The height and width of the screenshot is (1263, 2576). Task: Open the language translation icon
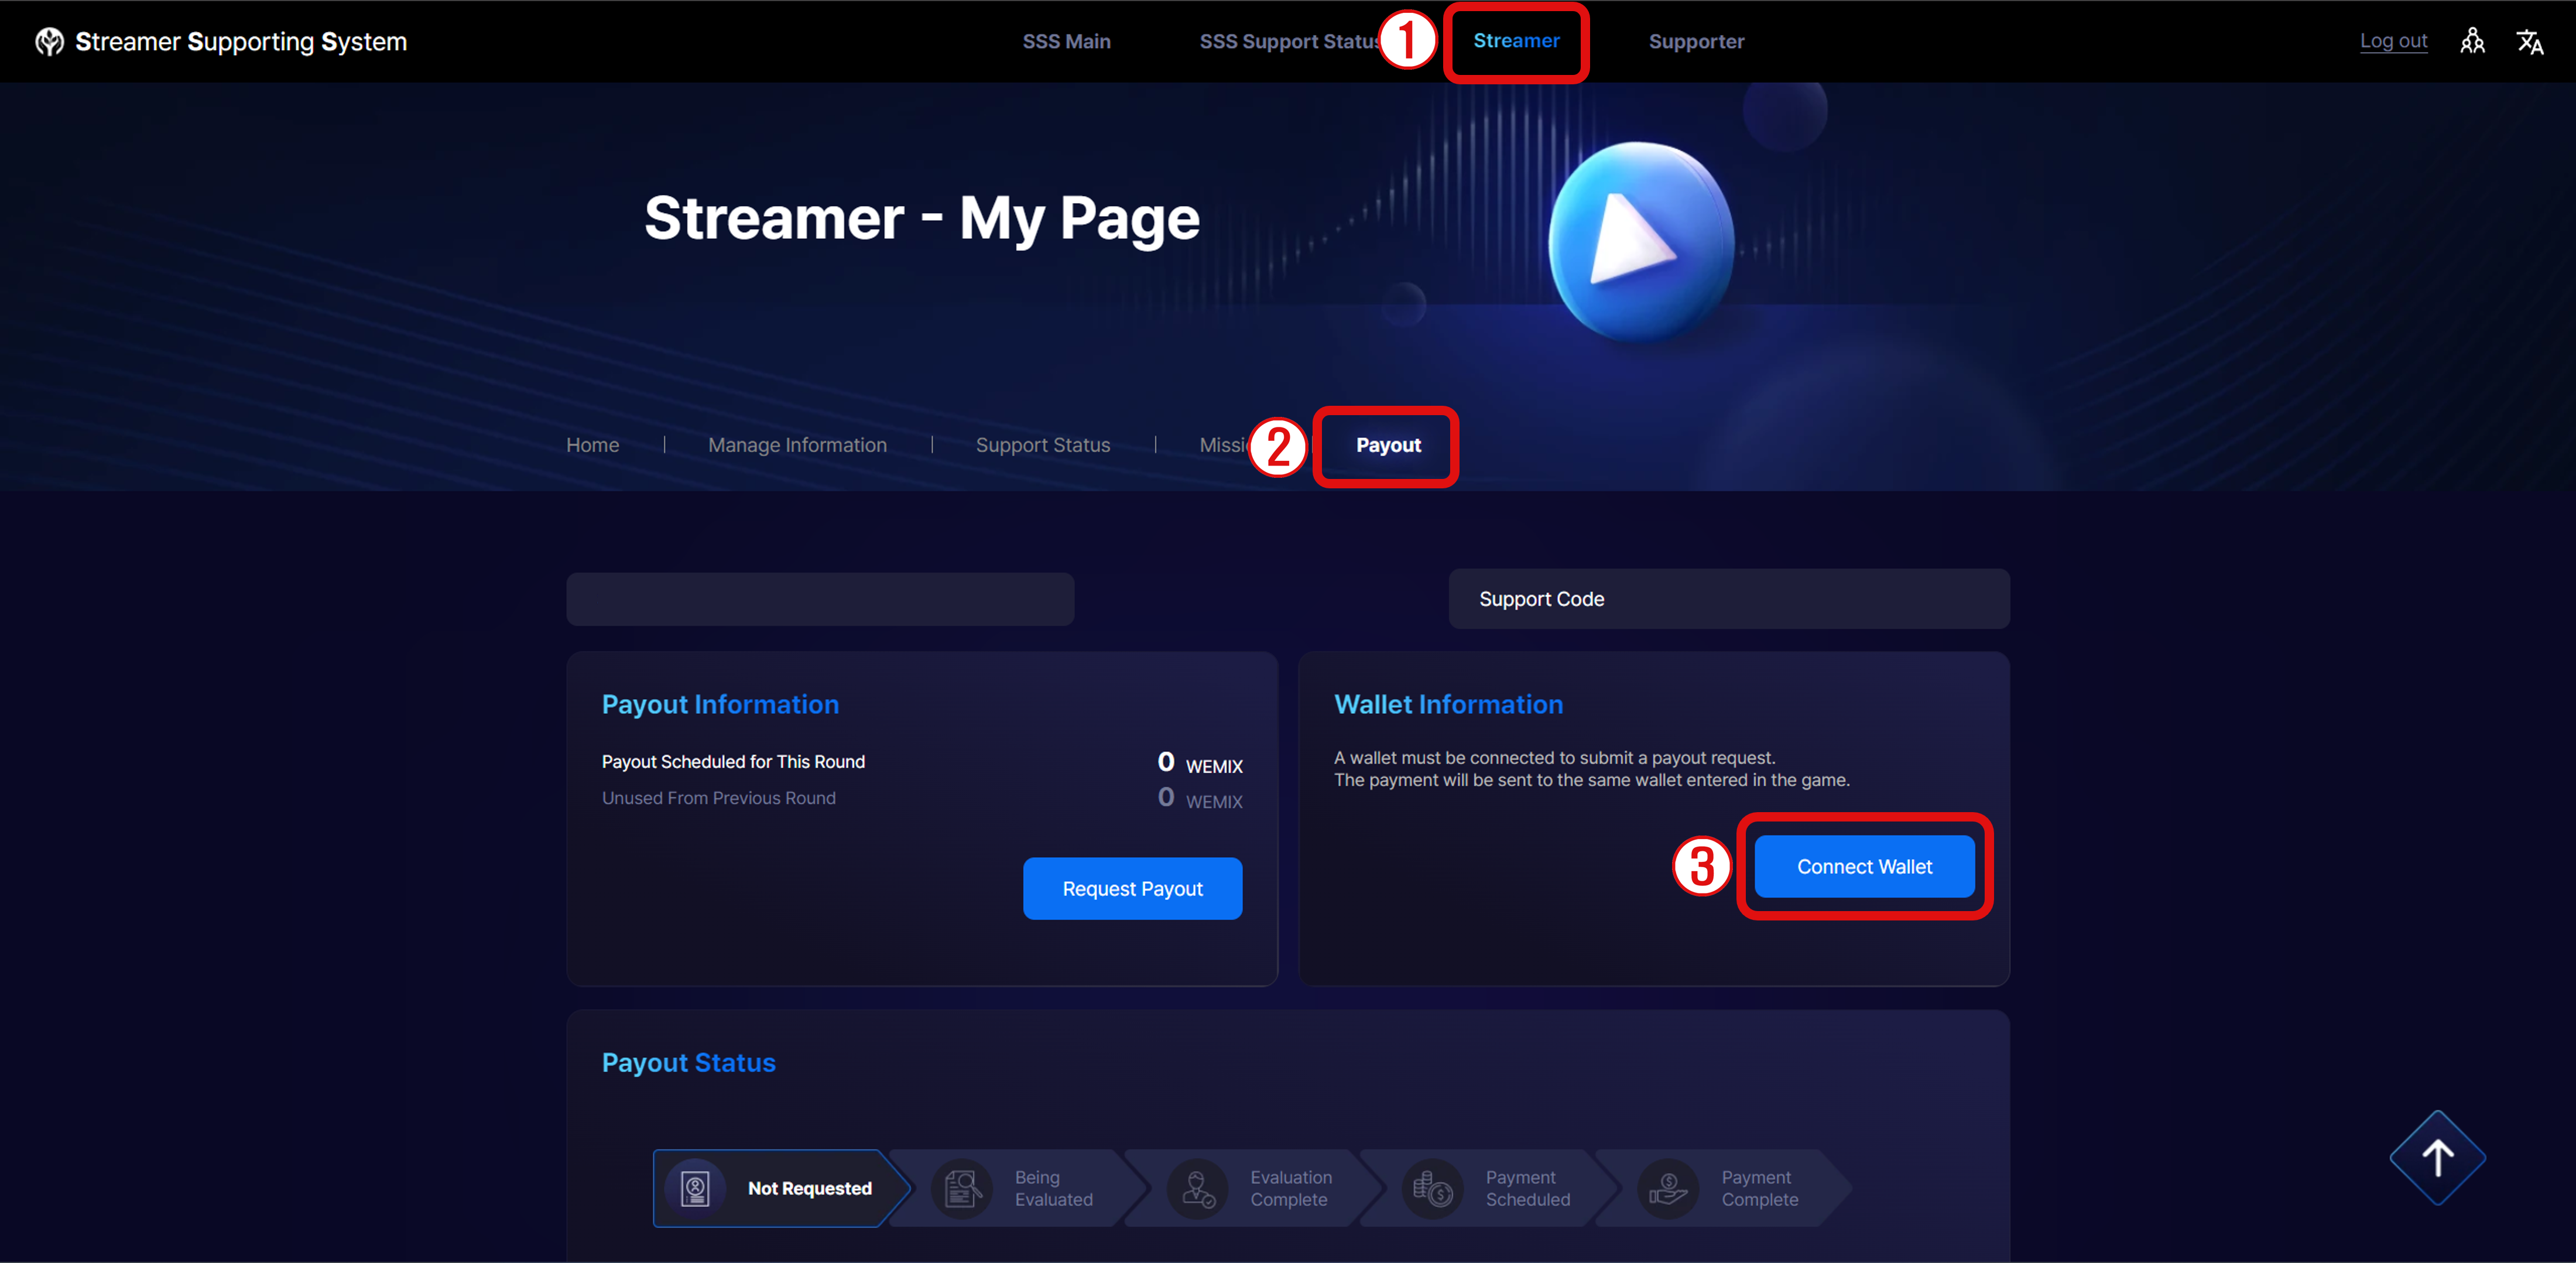[x=2529, y=41]
